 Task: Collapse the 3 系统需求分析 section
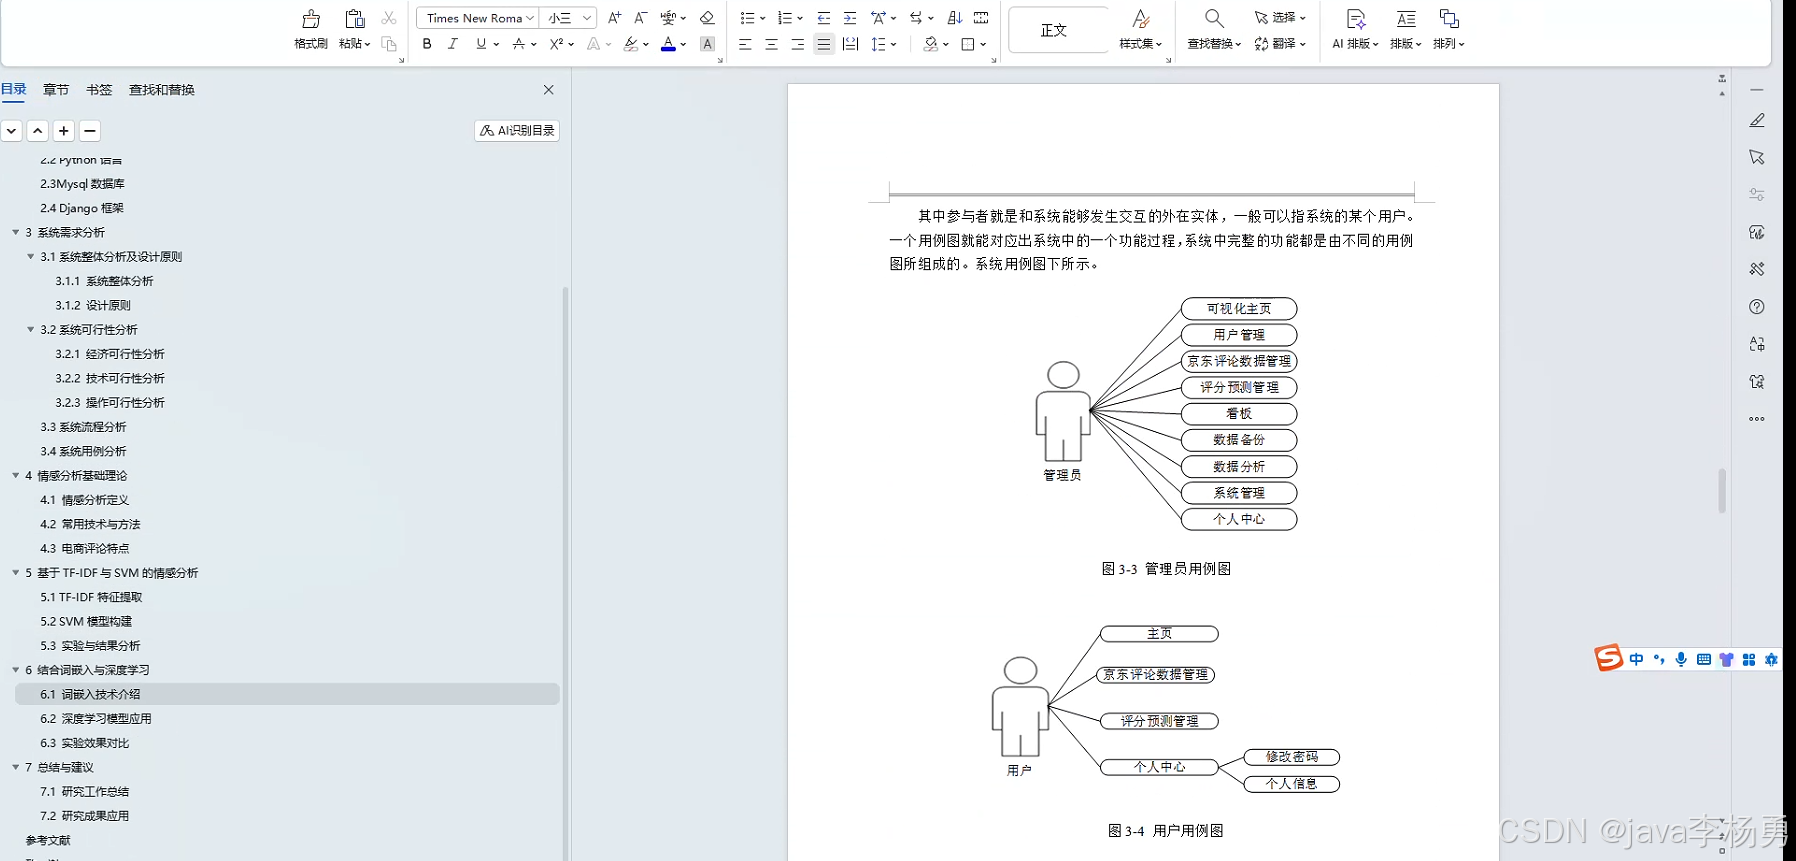click(x=16, y=232)
